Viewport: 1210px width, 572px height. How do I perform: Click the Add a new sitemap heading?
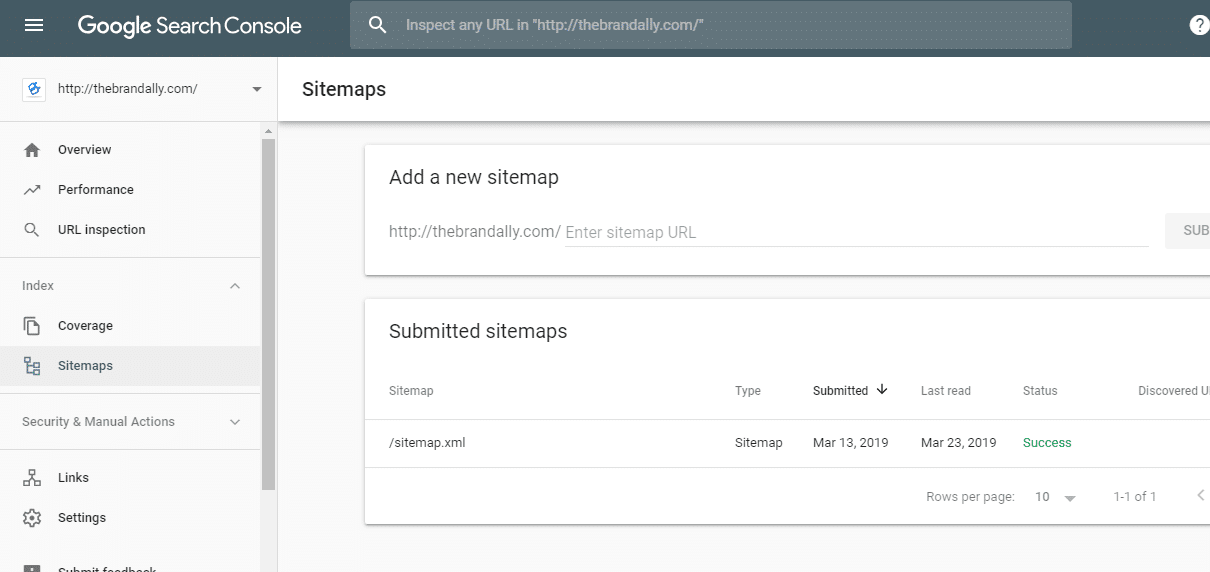(474, 178)
